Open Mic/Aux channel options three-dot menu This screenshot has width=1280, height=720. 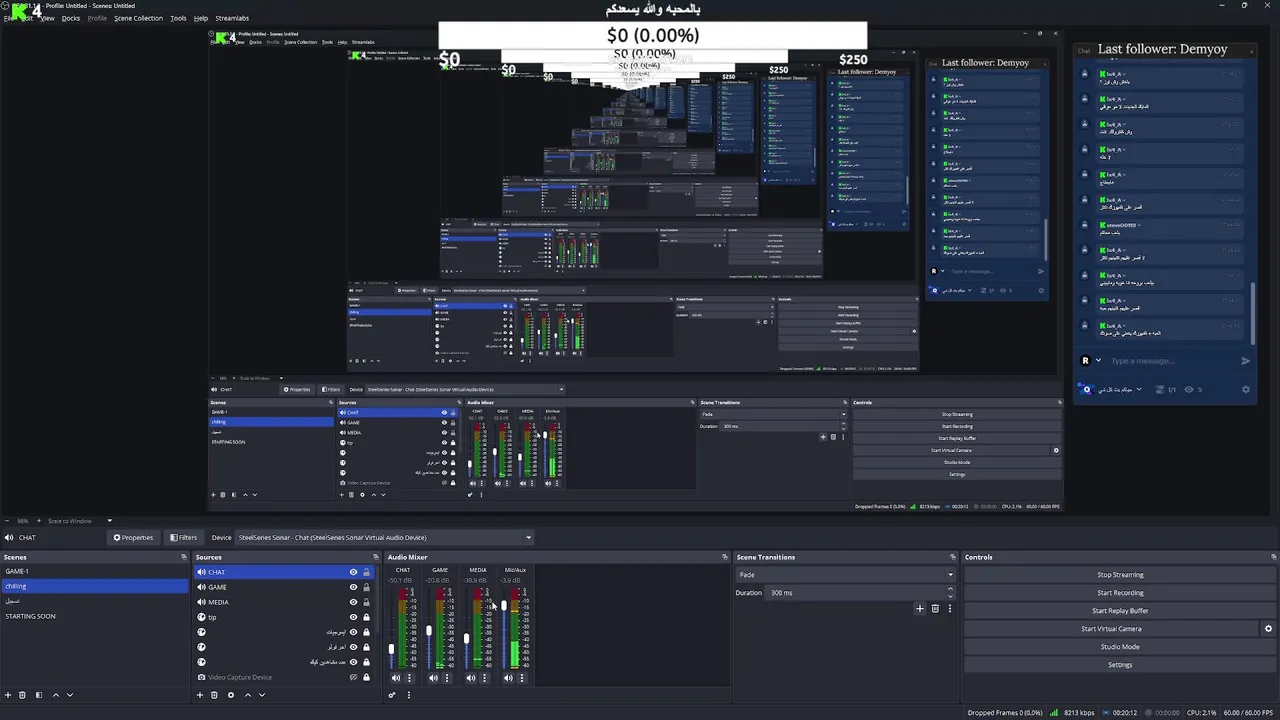tap(522, 678)
